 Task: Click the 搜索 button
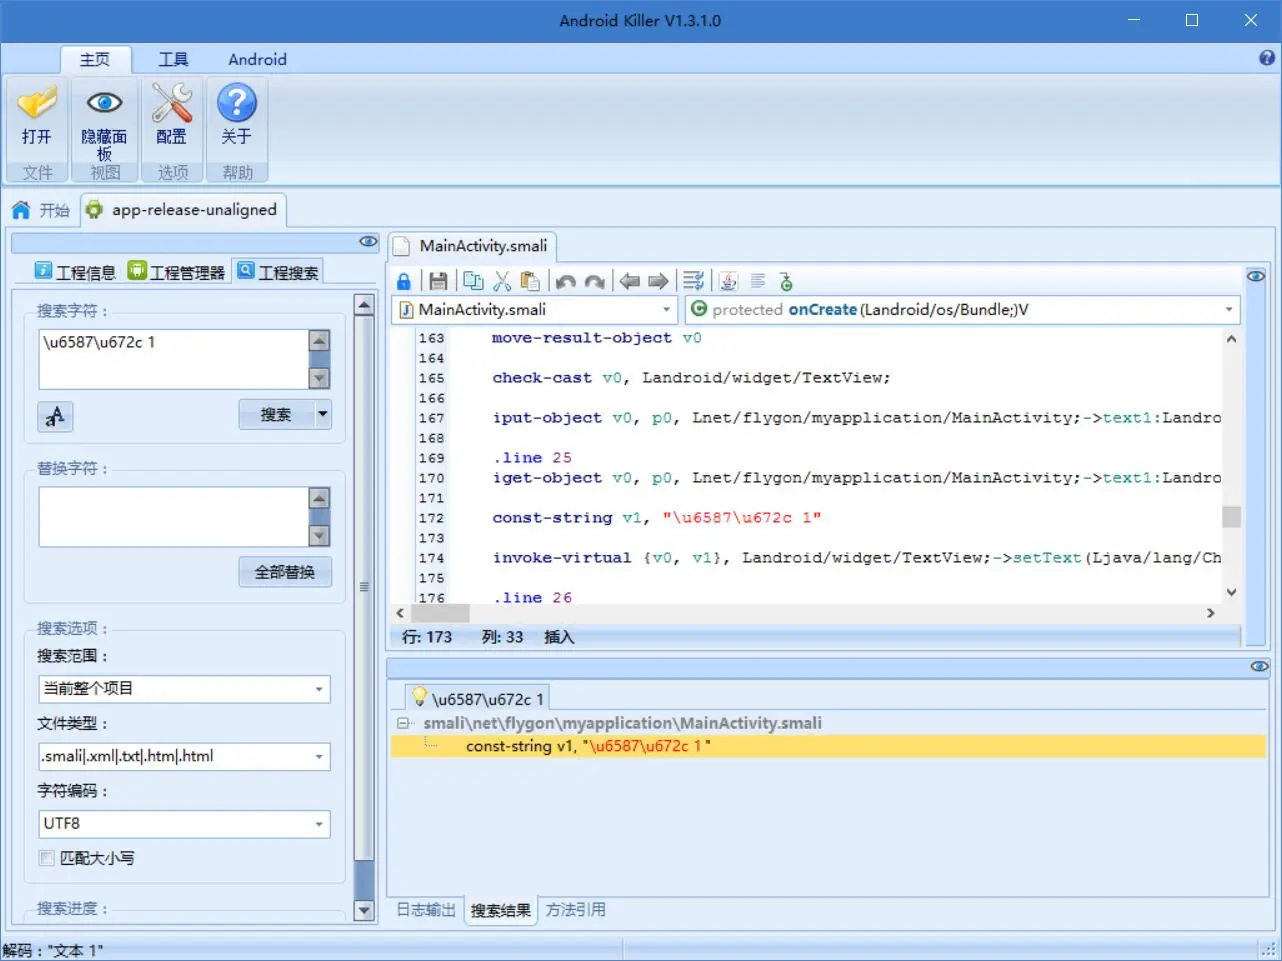276,414
